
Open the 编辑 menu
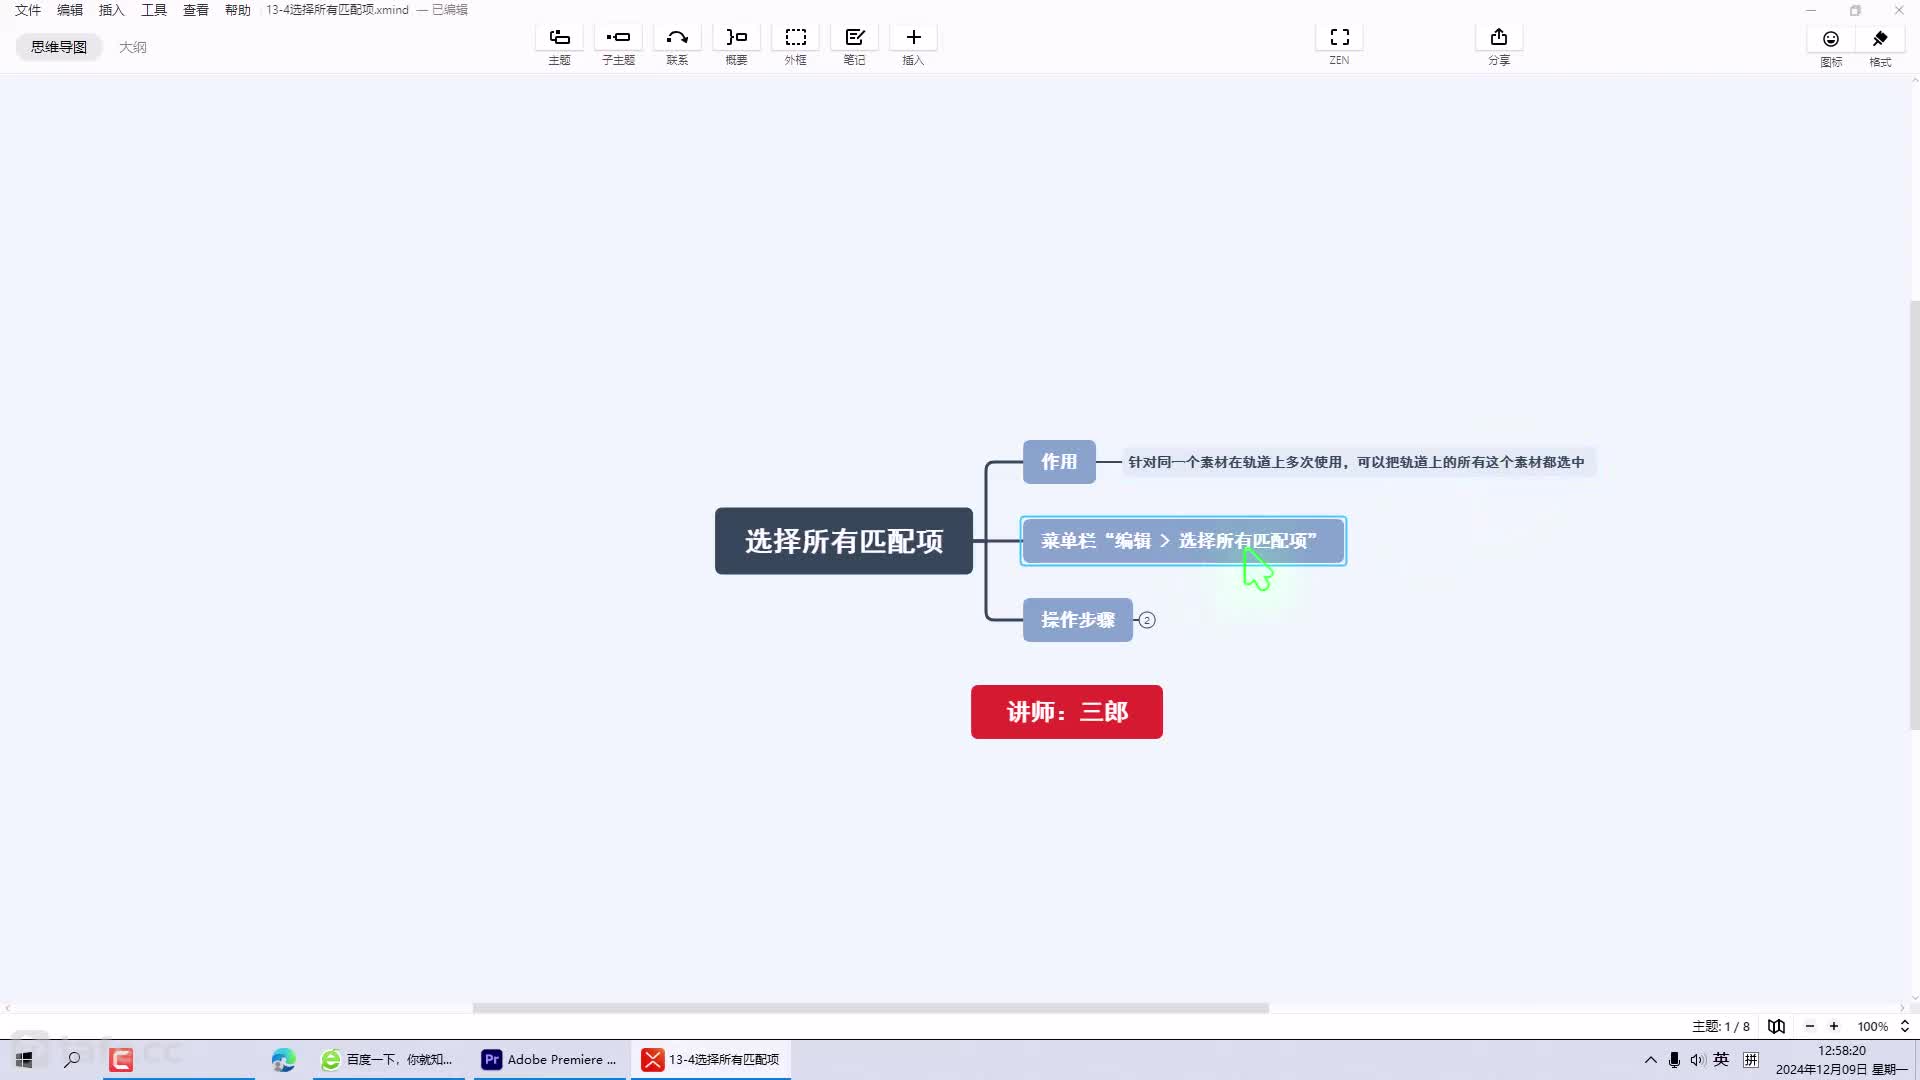[70, 10]
